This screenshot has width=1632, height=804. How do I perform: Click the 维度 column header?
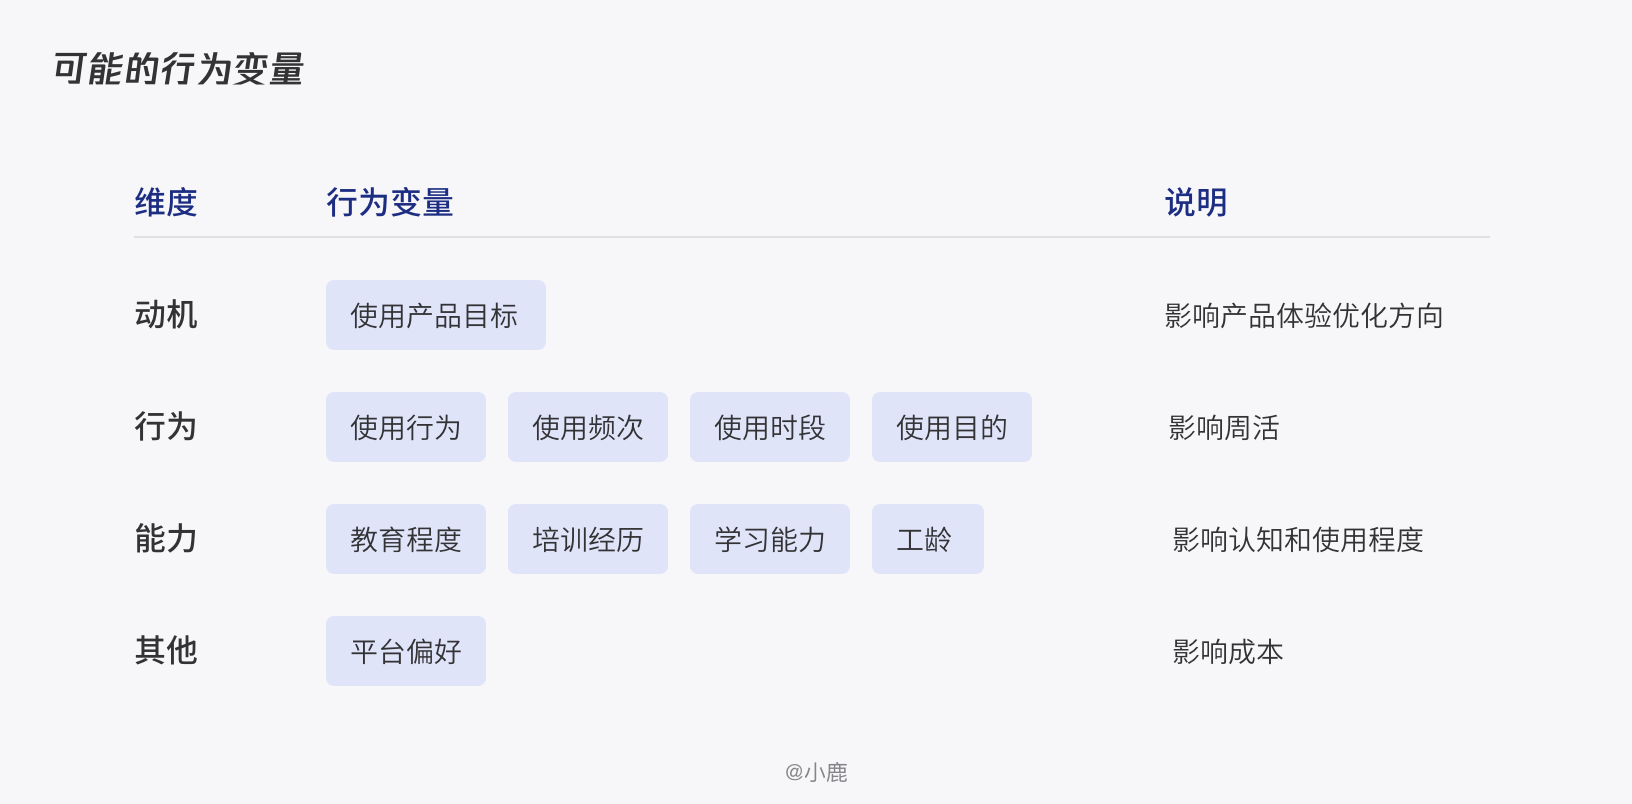pyautogui.click(x=166, y=203)
